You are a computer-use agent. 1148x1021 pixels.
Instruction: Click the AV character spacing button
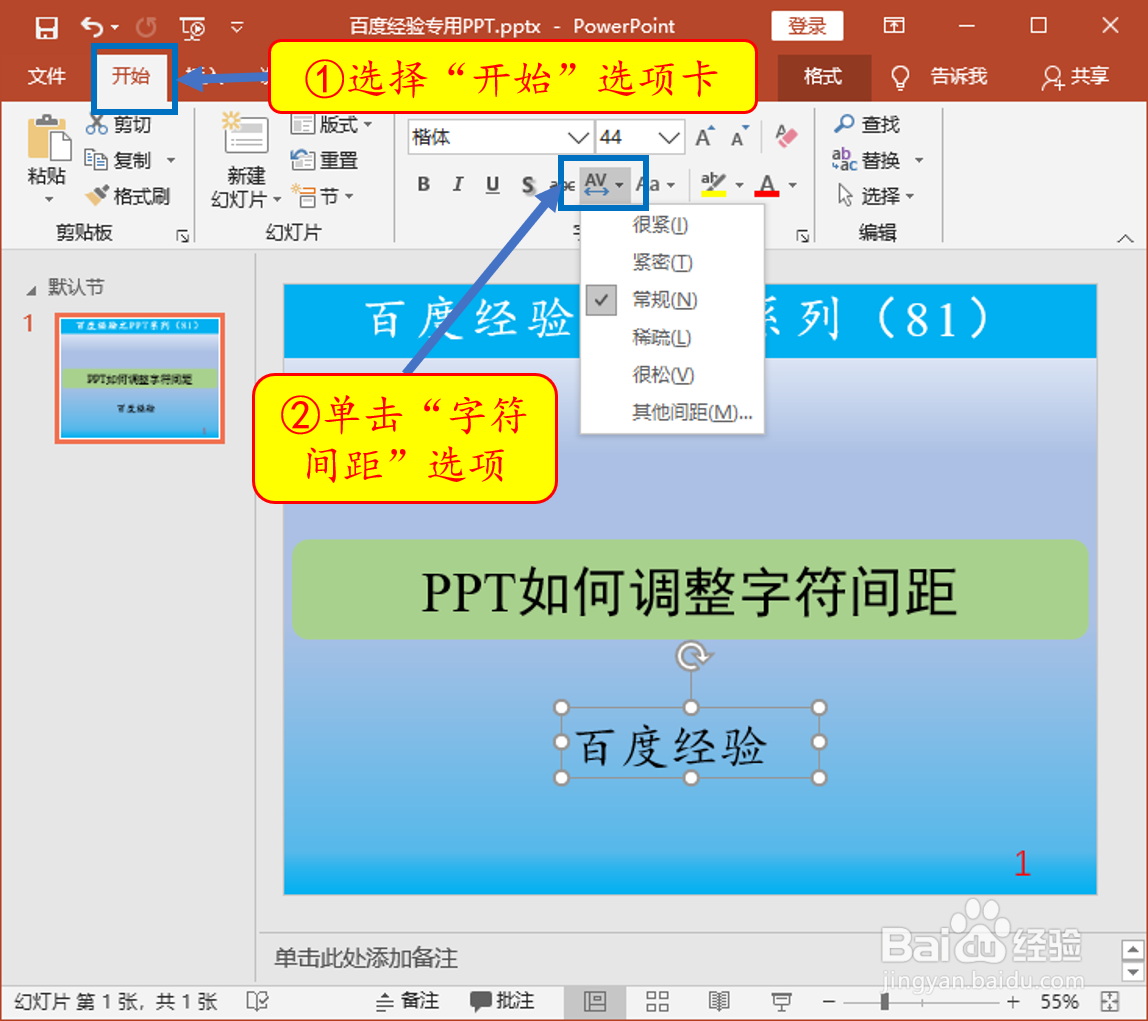[x=603, y=184]
